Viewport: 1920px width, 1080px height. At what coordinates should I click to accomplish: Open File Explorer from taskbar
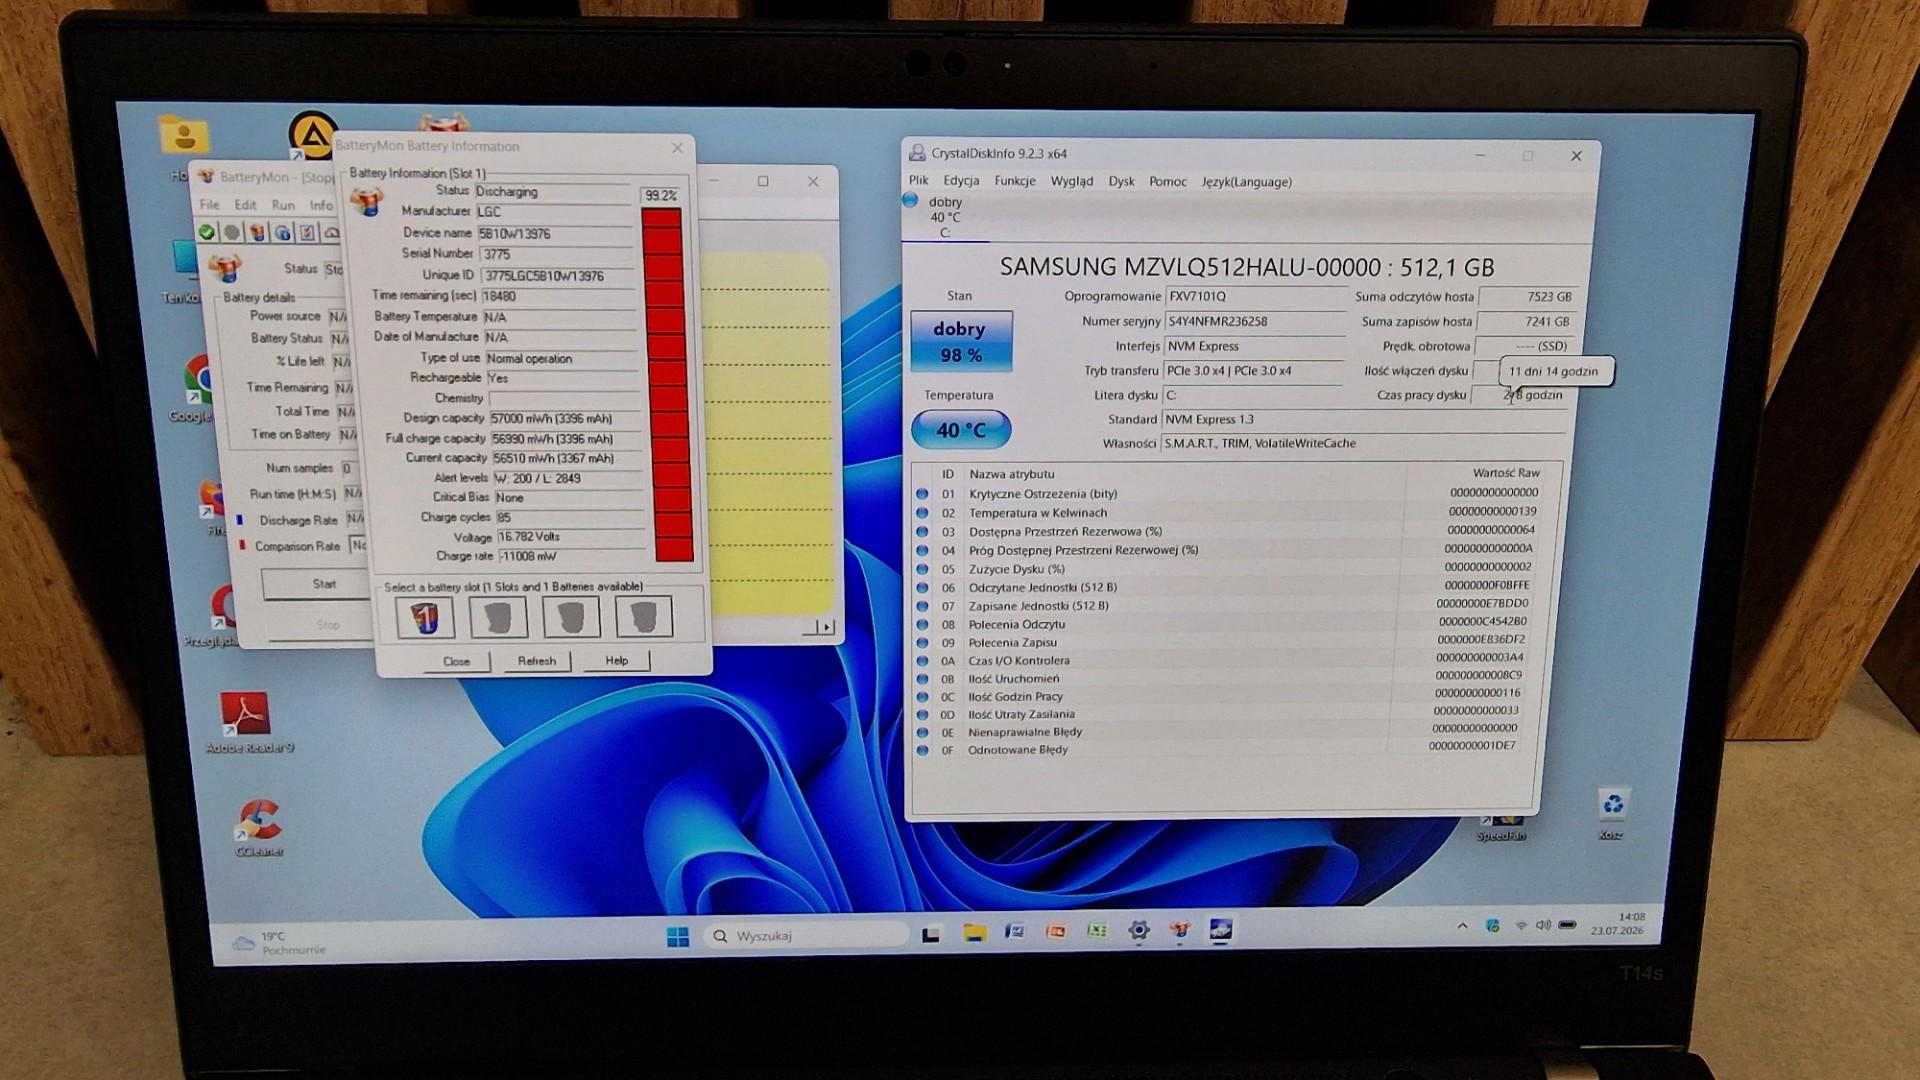coord(975,933)
